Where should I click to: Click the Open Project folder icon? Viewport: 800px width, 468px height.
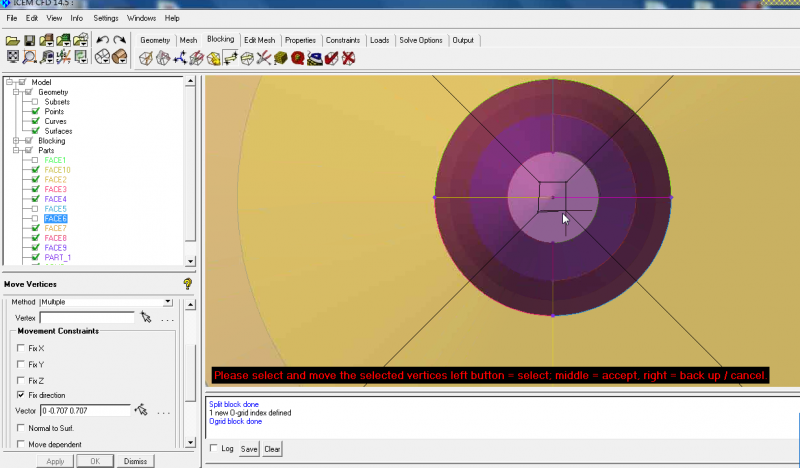[12, 40]
